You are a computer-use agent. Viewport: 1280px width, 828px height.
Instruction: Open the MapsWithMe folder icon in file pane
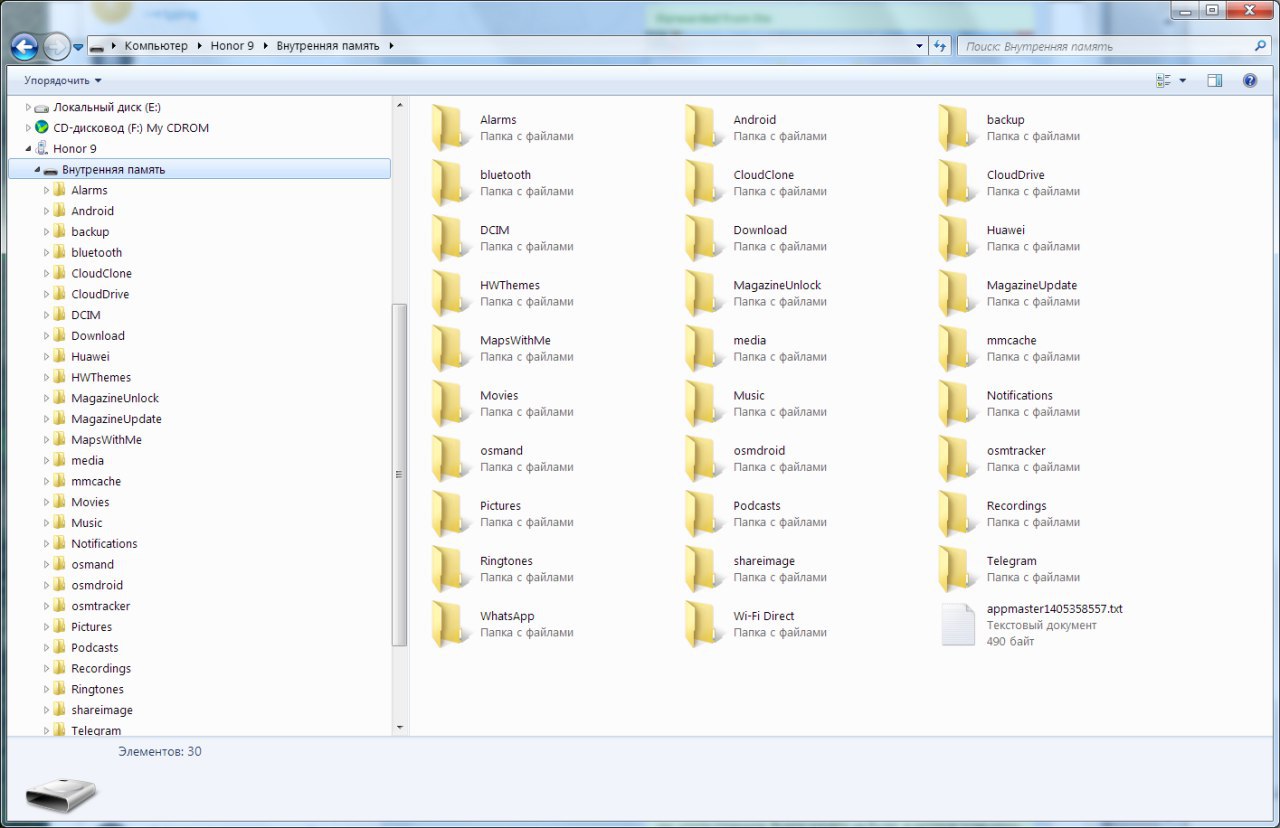tap(451, 348)
